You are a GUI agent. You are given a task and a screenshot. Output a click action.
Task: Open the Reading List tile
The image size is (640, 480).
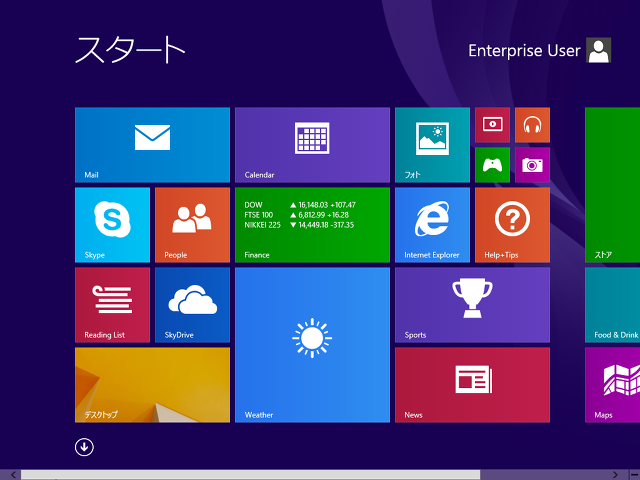click(x=112, y=305)
